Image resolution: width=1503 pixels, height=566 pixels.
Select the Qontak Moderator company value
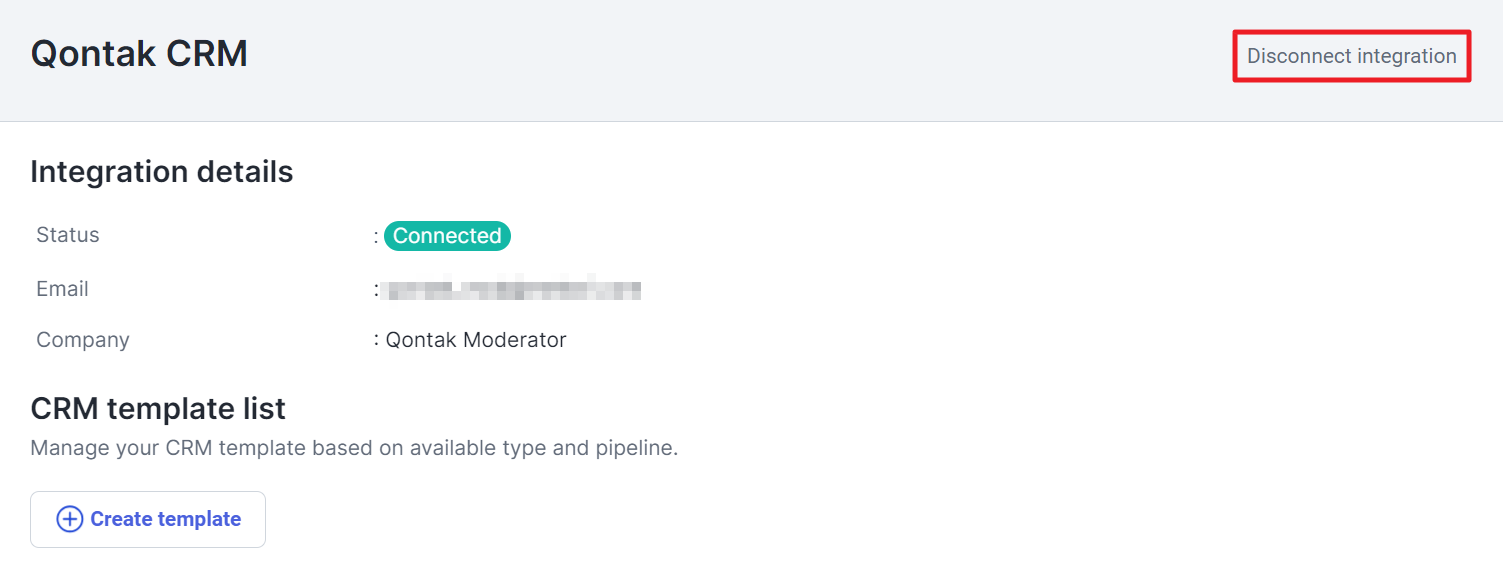coord(476,340)
